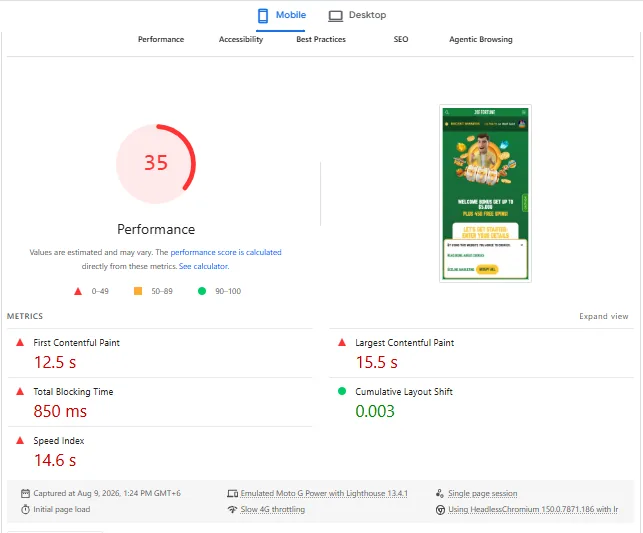Click the 'Initial page load' text
Image resolution: width=643 pixels, height=533 pixels.
point(62,509)
